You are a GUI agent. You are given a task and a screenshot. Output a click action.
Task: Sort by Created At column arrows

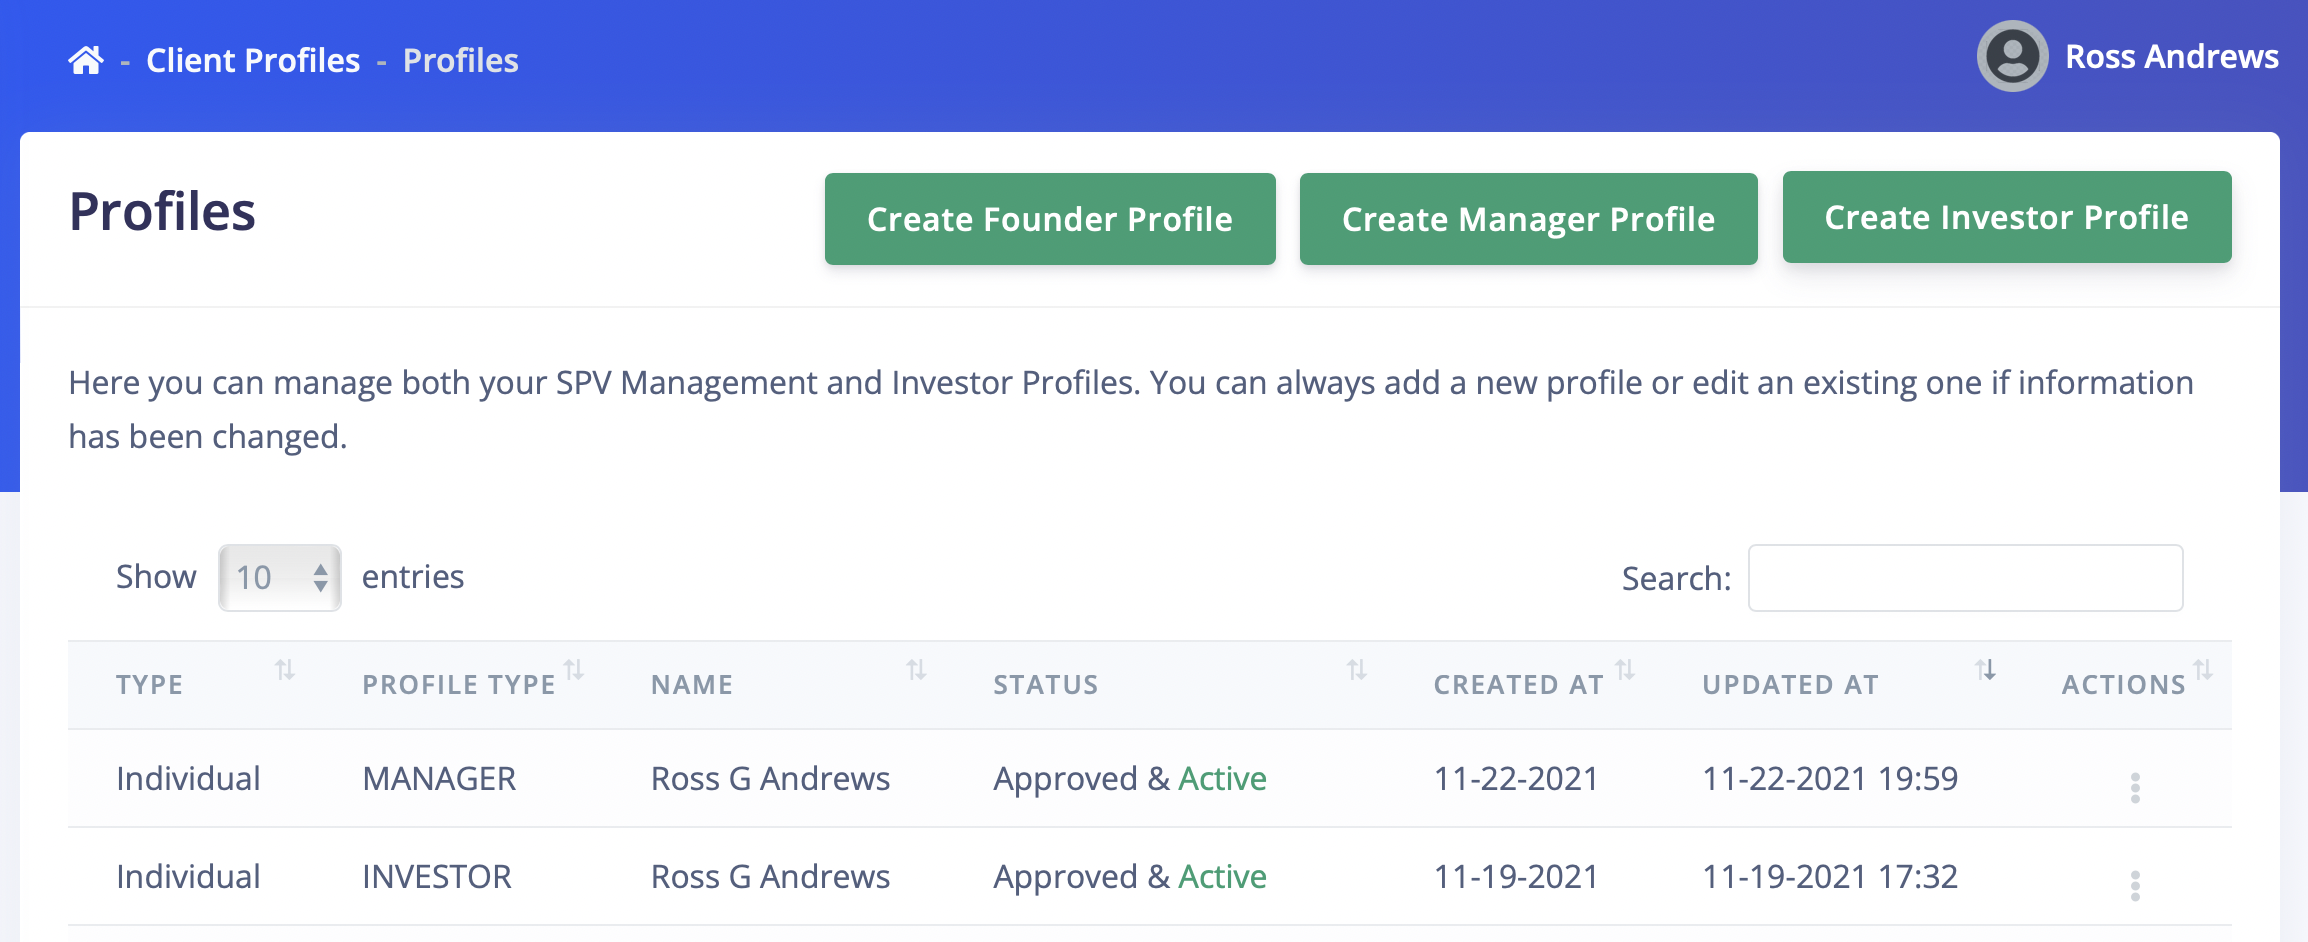(x=1625, y=670)
